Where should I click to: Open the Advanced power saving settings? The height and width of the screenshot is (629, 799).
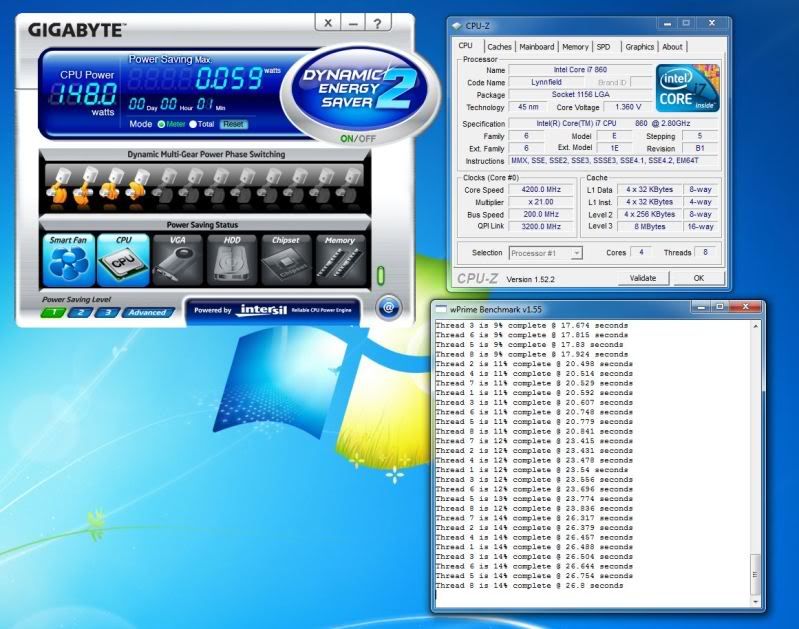[147, 312]
